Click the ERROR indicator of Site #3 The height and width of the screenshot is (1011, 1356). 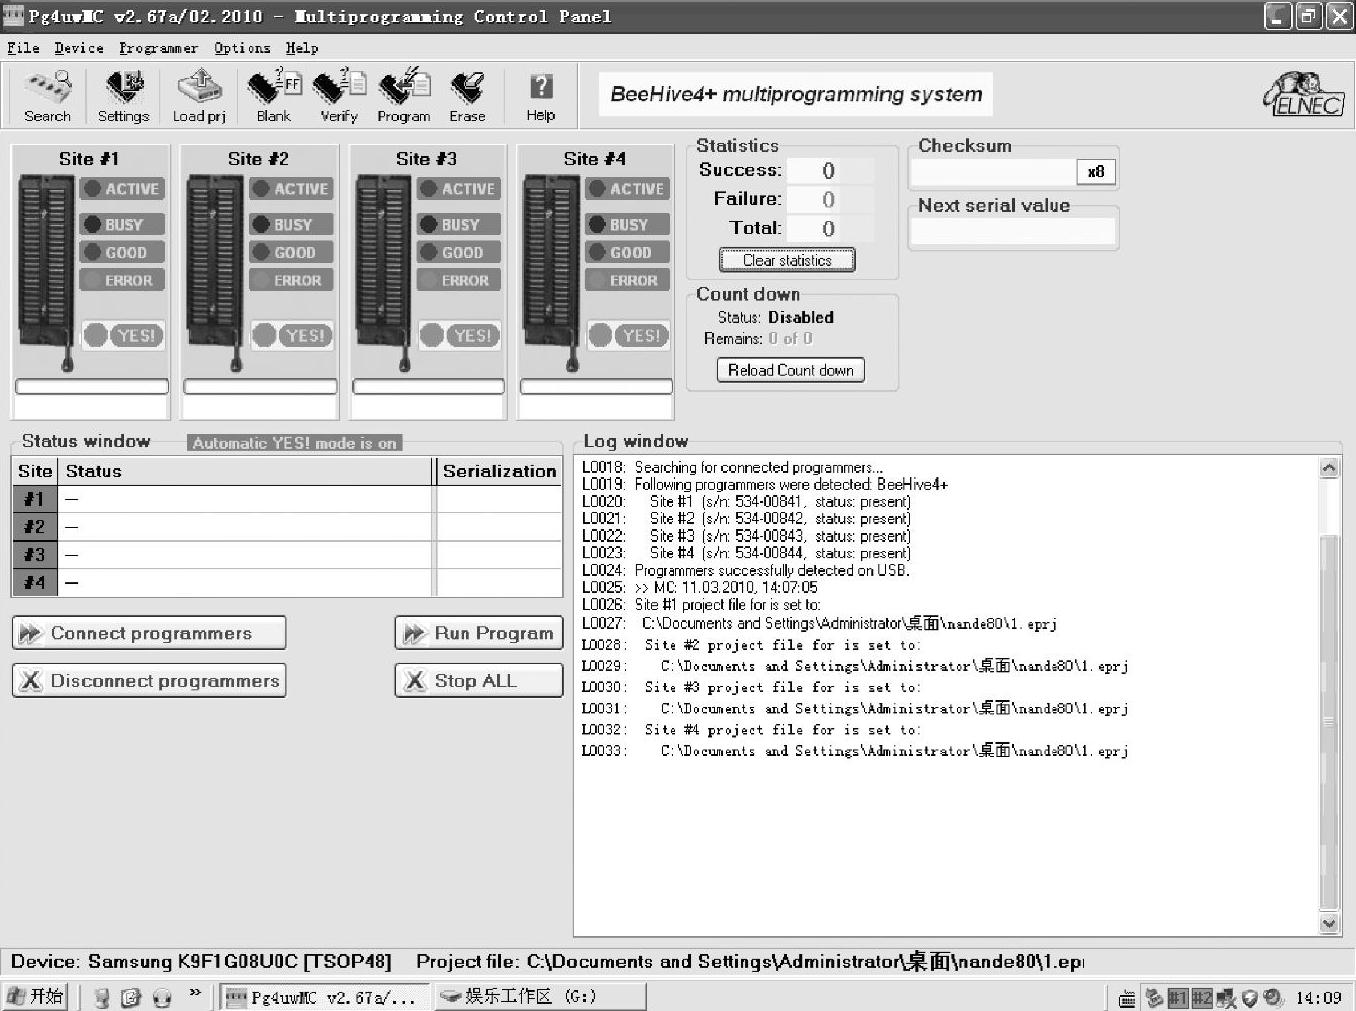tap(459, 281)
